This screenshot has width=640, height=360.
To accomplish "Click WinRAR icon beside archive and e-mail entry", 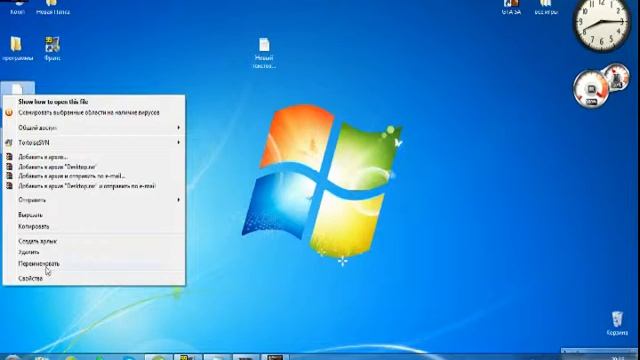I will coord(9,176).
